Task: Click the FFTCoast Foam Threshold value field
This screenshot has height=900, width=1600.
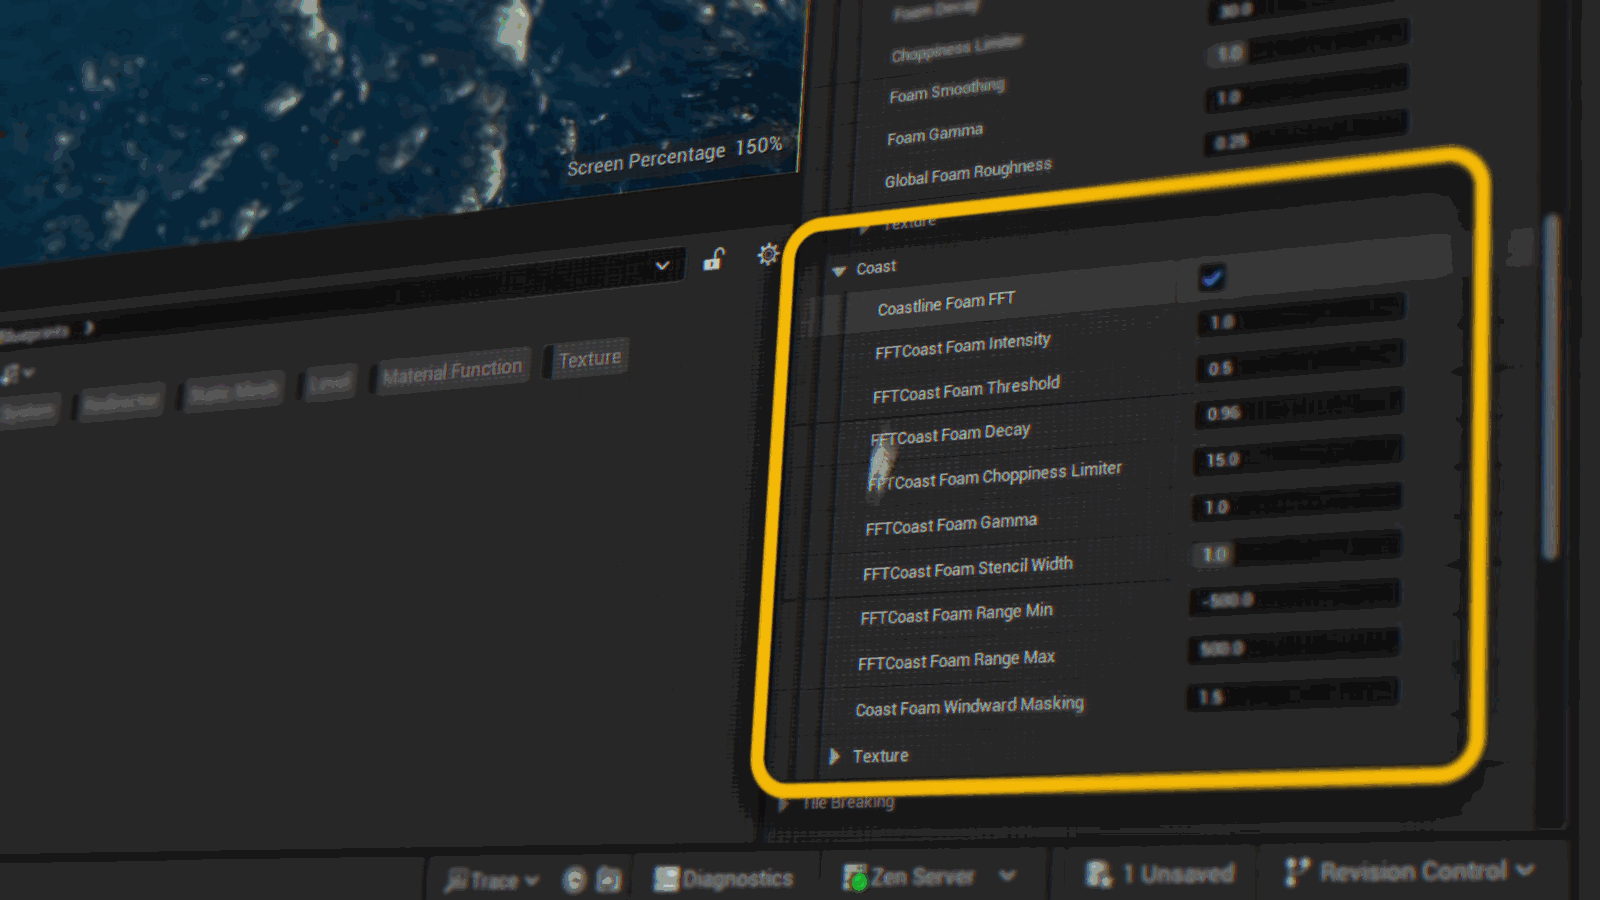Action: 1299,361
